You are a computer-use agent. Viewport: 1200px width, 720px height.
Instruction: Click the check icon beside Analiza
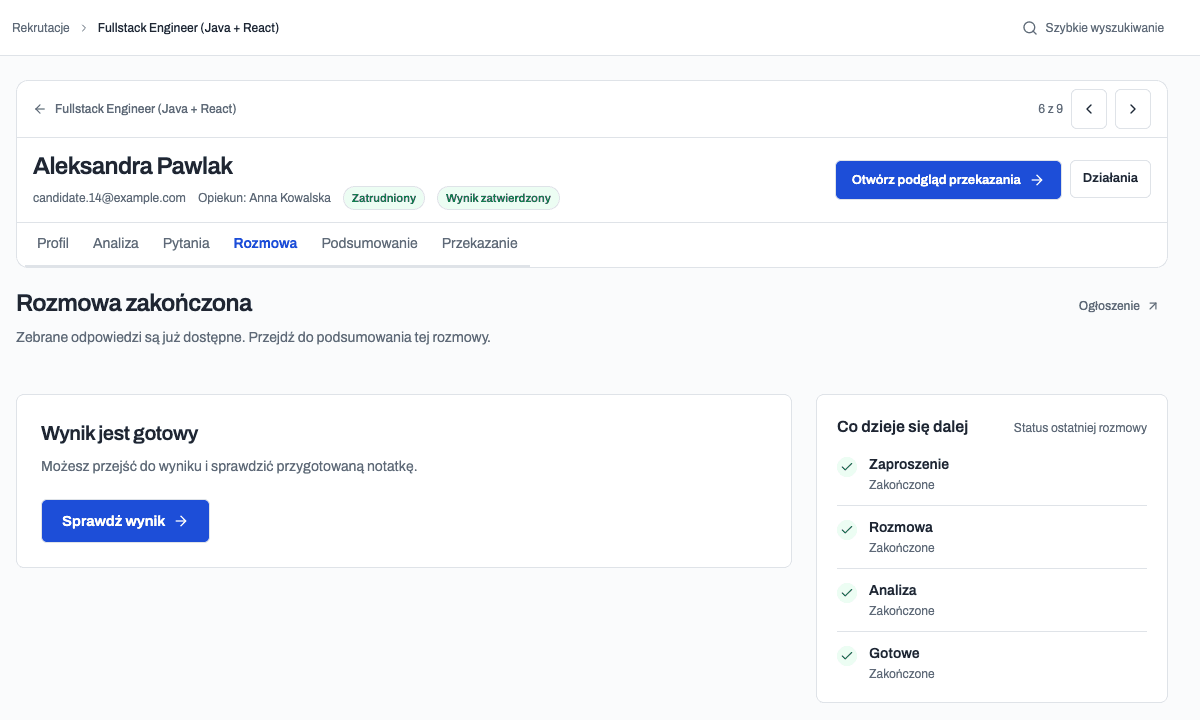click(x=847, y=592)
